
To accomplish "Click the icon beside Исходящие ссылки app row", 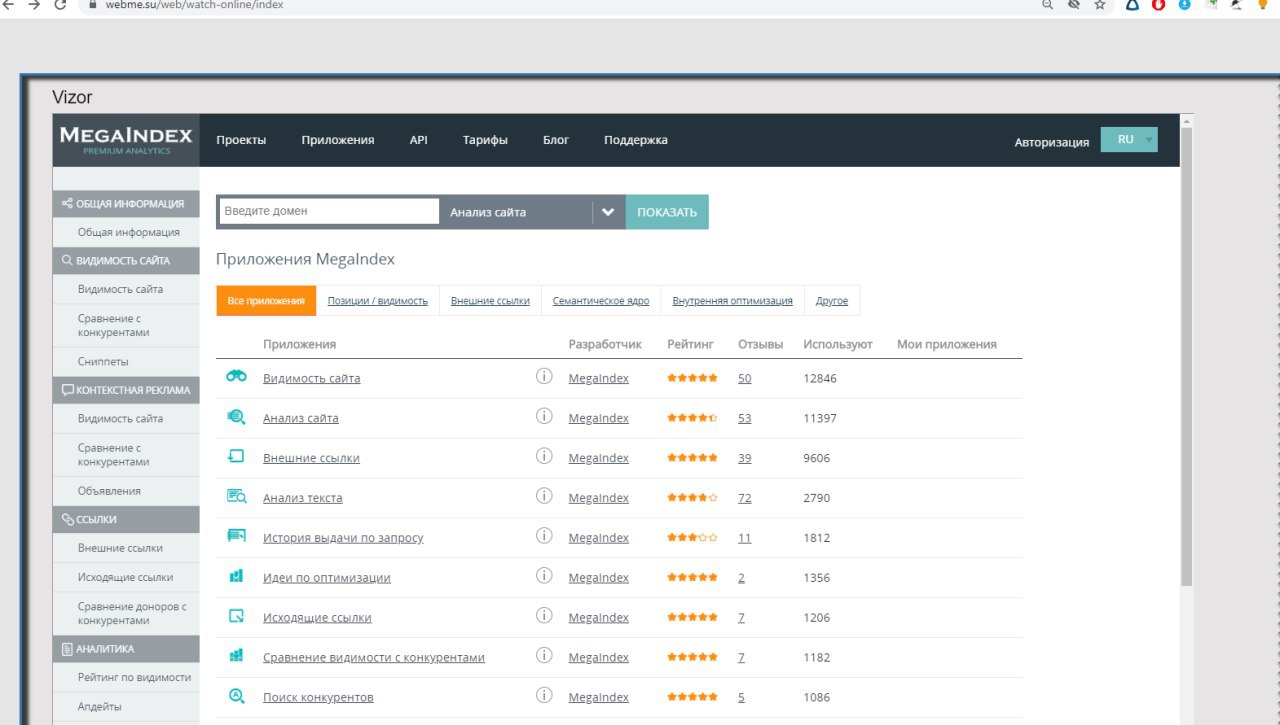I will coord(237,616).
